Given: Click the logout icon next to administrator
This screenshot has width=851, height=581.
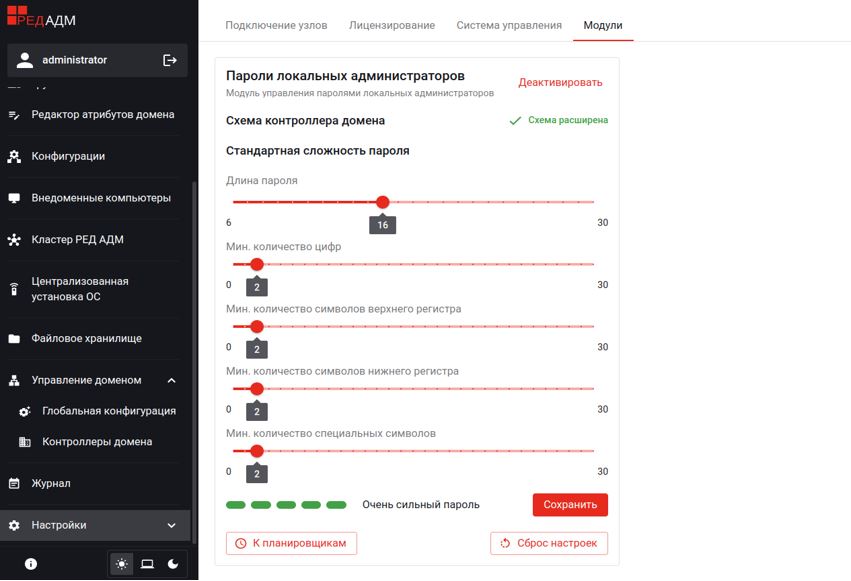Looking at the screenshot, I should click(x=169, y=60).
